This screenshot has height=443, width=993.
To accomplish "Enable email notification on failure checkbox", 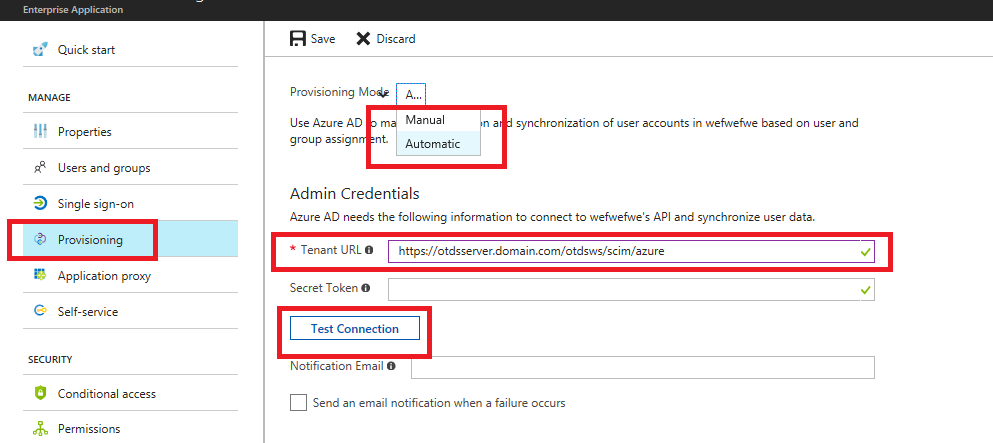I will (x=298, y=402).
